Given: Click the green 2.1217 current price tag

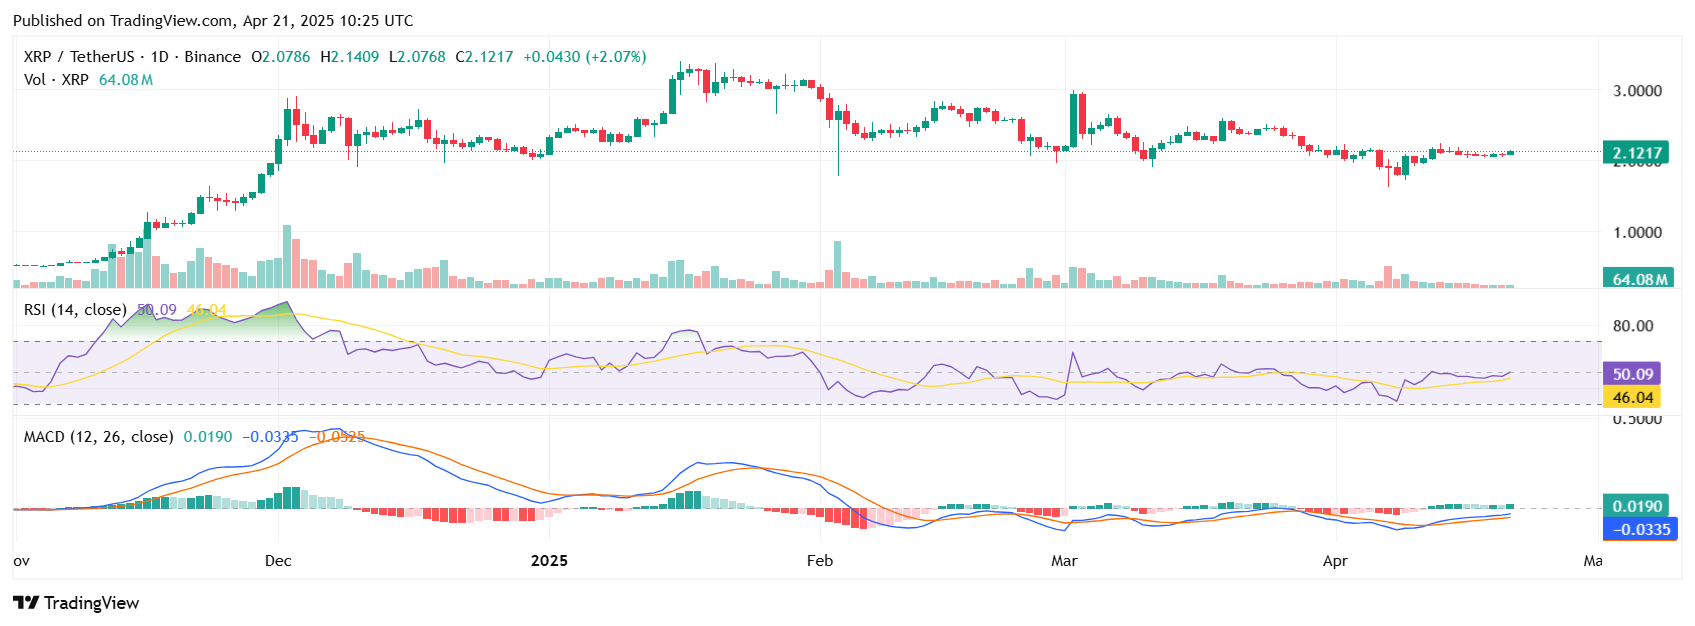Looking at the screenshot, I should pyautogui.click(x=1636, y=153).
